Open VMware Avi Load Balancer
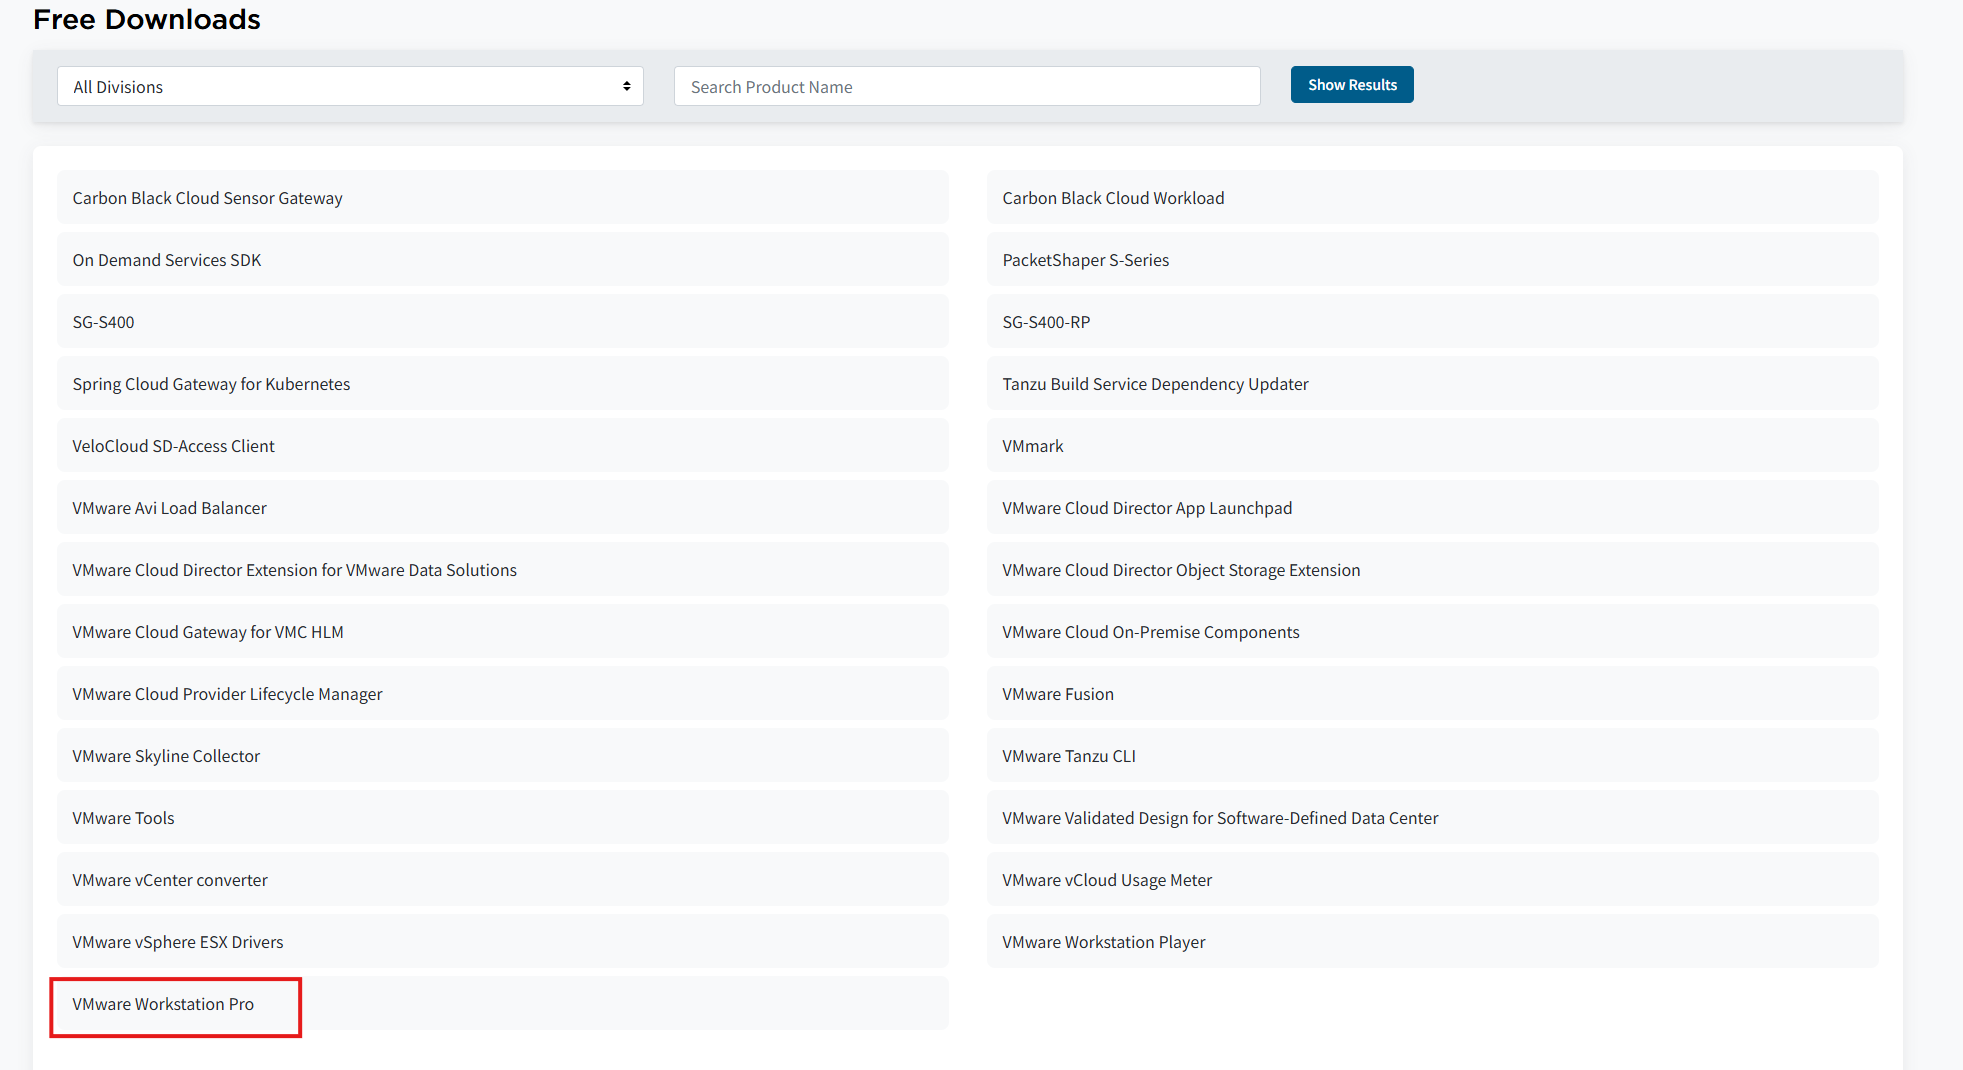 [x=503, y=508]
